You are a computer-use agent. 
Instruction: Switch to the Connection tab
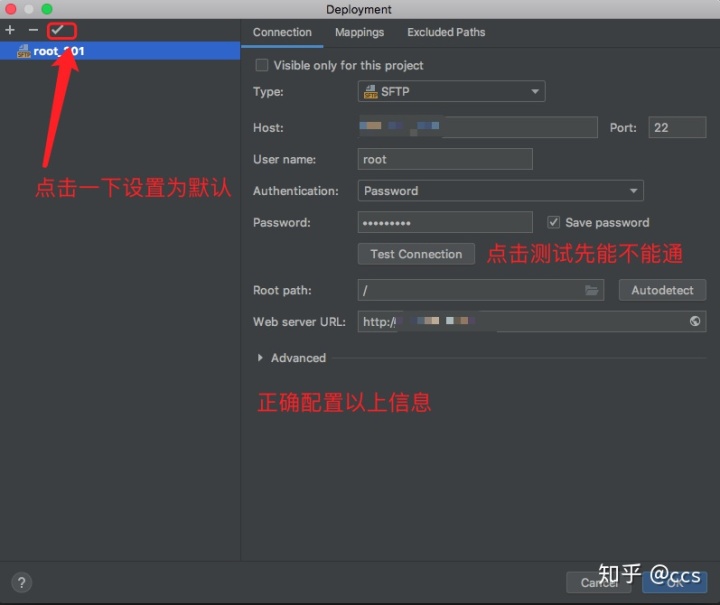click(282, 33)
